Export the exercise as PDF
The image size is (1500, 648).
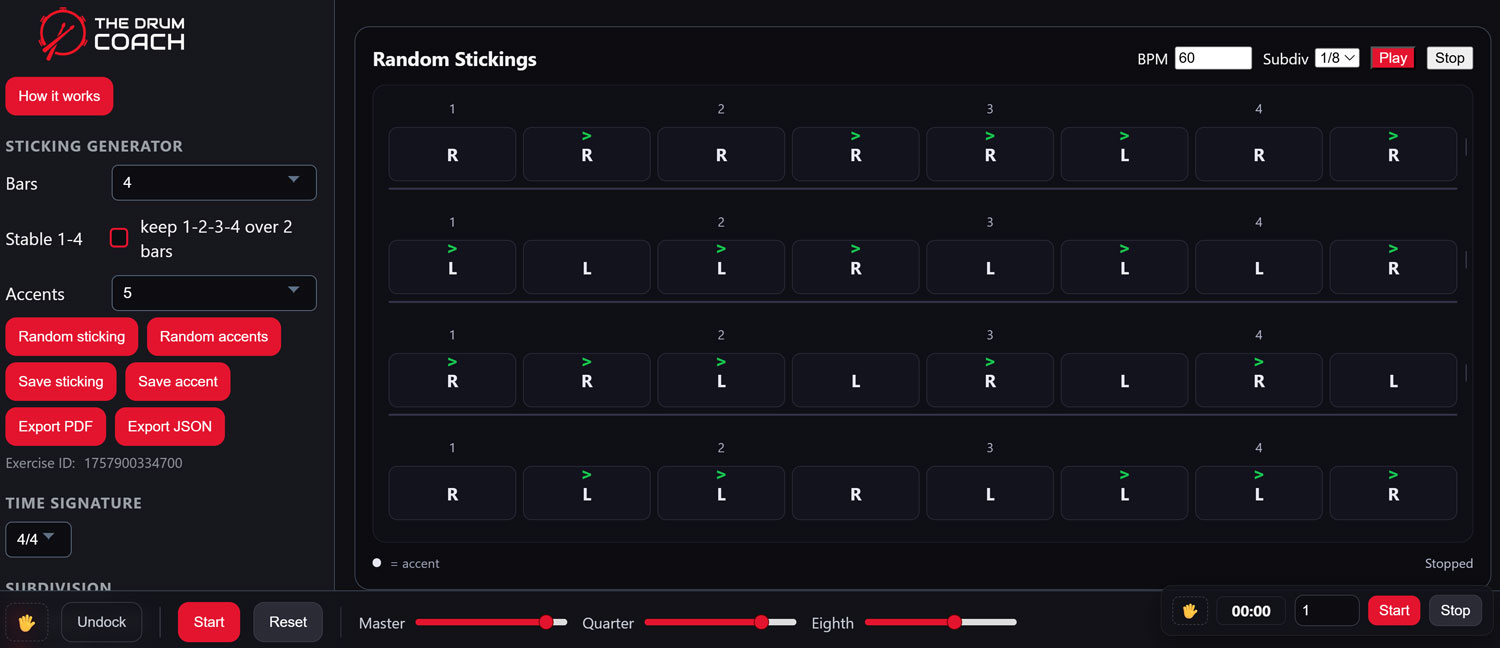pyautogui.click(x=55, y=426)
